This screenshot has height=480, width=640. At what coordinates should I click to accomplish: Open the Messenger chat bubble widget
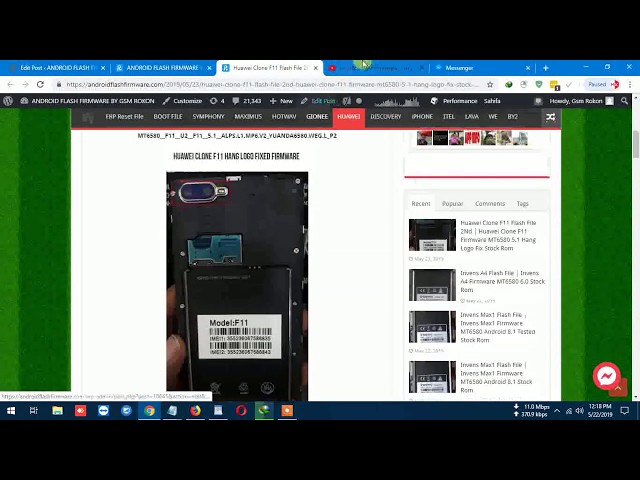tap(607, 376)
